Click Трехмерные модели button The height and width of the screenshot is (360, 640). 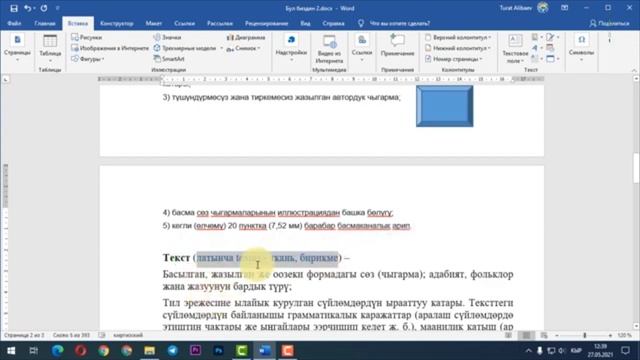tap(184, 48)
